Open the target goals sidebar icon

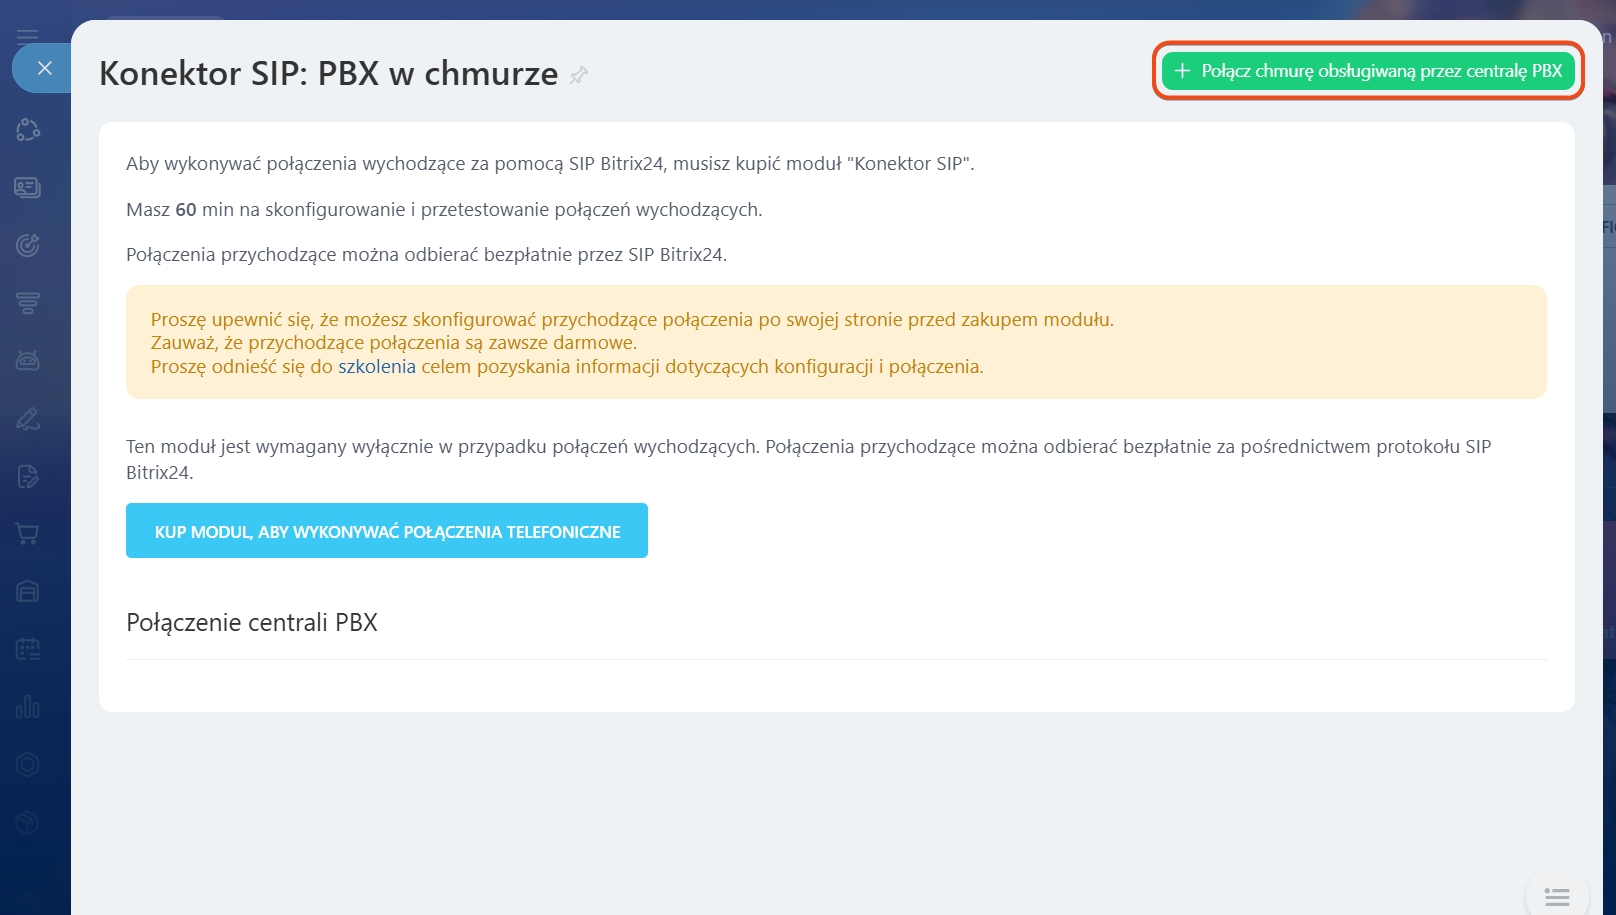click(x=28, y=245)
